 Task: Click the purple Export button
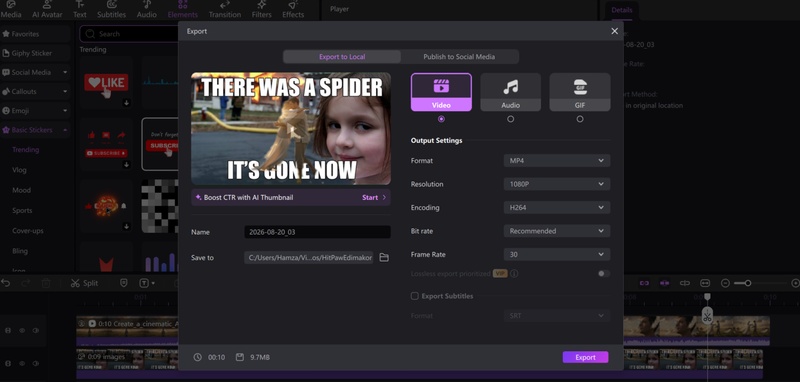click(x=585, y=358)
